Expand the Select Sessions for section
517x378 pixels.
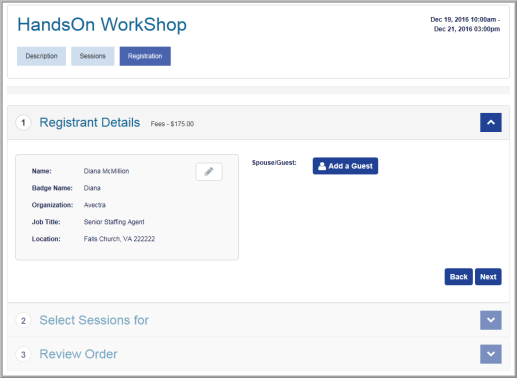pyautogui.click(x=491, y=320)
